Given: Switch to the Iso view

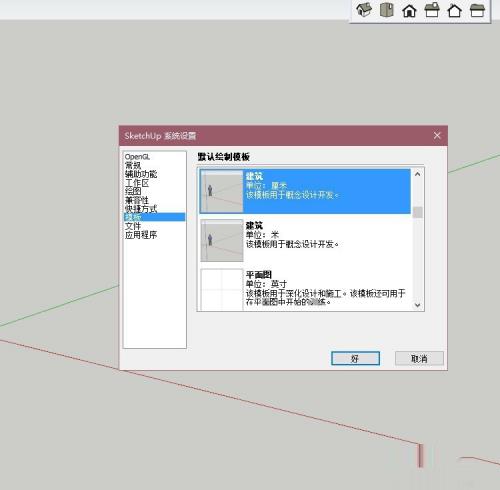Looking at the screenshot, I should point(364,10).
